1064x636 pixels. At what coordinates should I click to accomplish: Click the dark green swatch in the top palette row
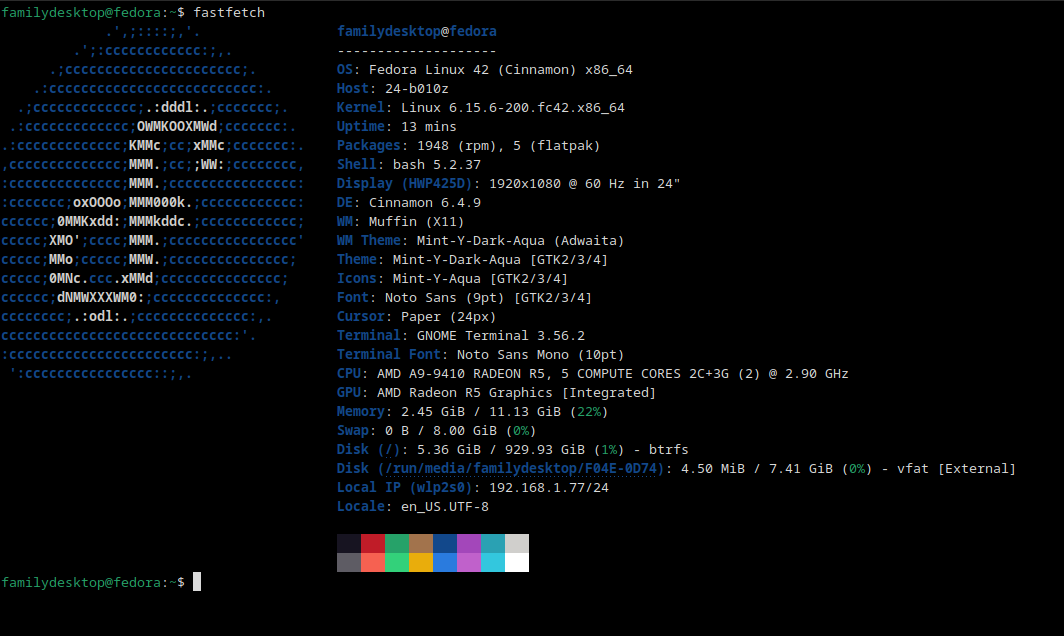click(397, 543)
